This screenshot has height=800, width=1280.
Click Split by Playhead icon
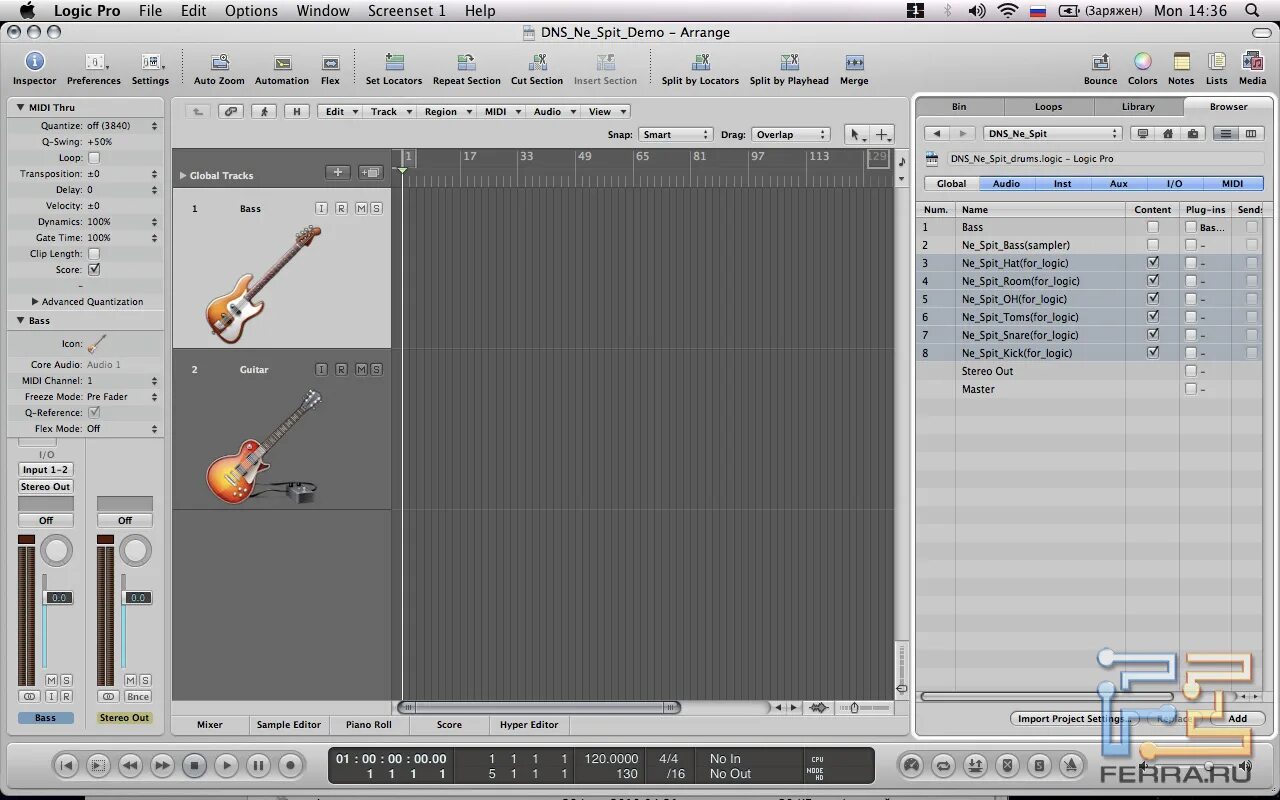tap(789, 63)
